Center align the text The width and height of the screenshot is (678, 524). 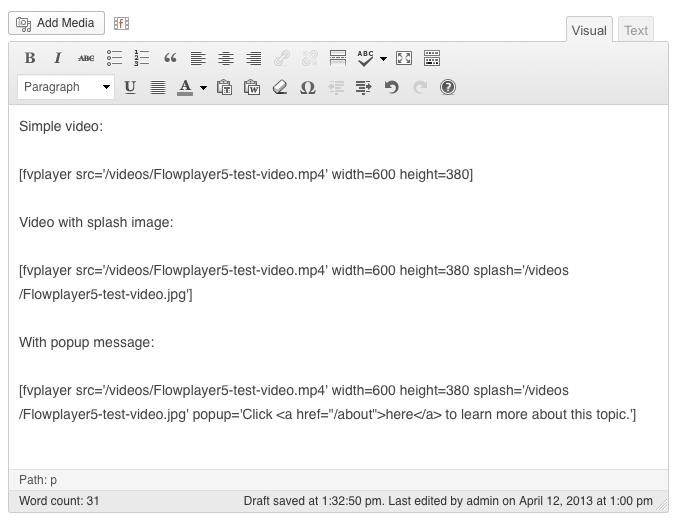coord(226,58)
